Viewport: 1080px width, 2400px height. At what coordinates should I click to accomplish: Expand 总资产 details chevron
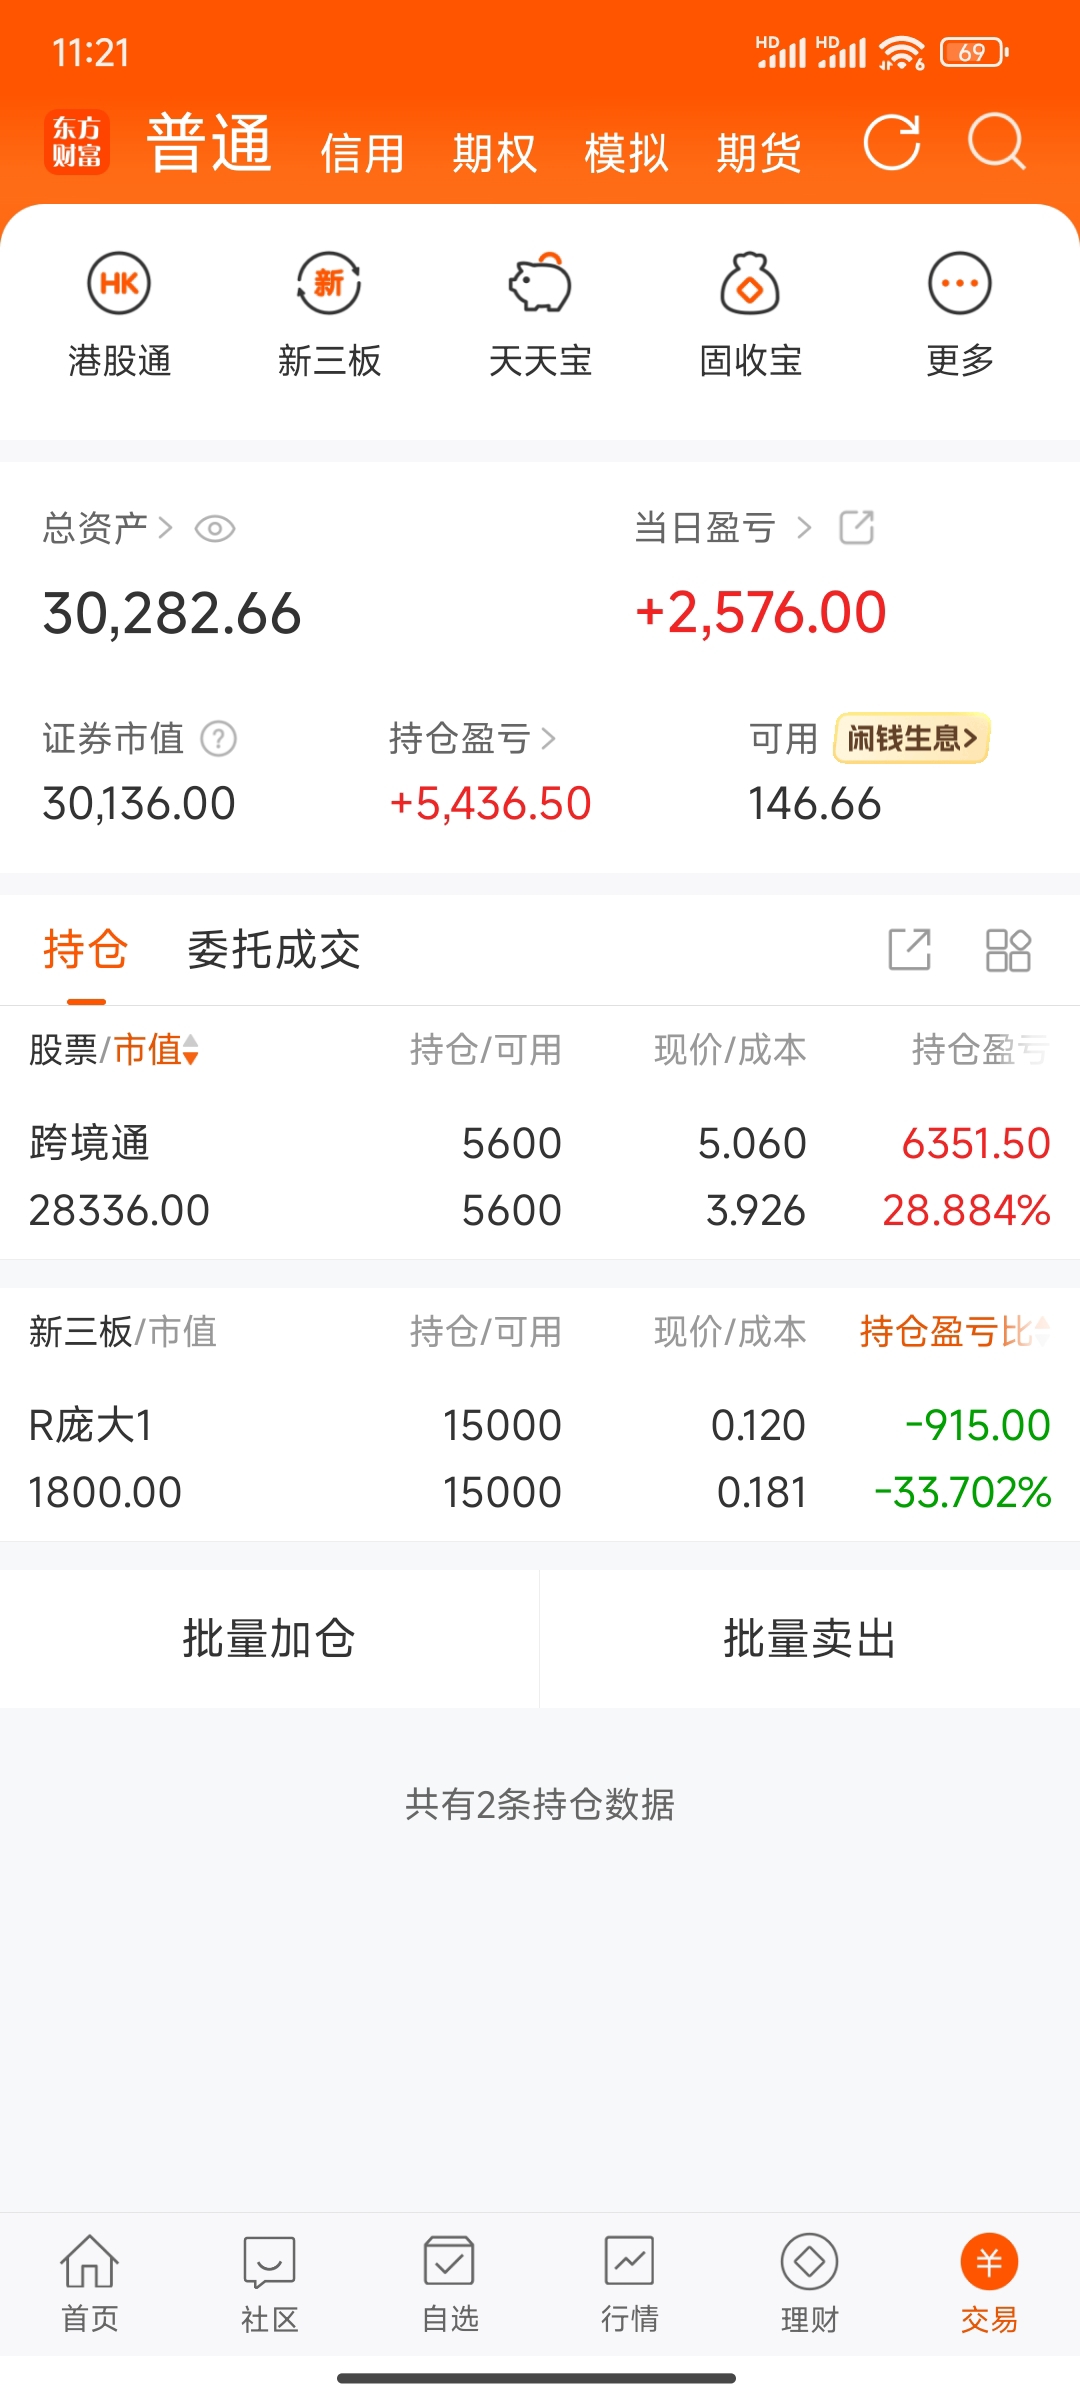tap(166, 527)
